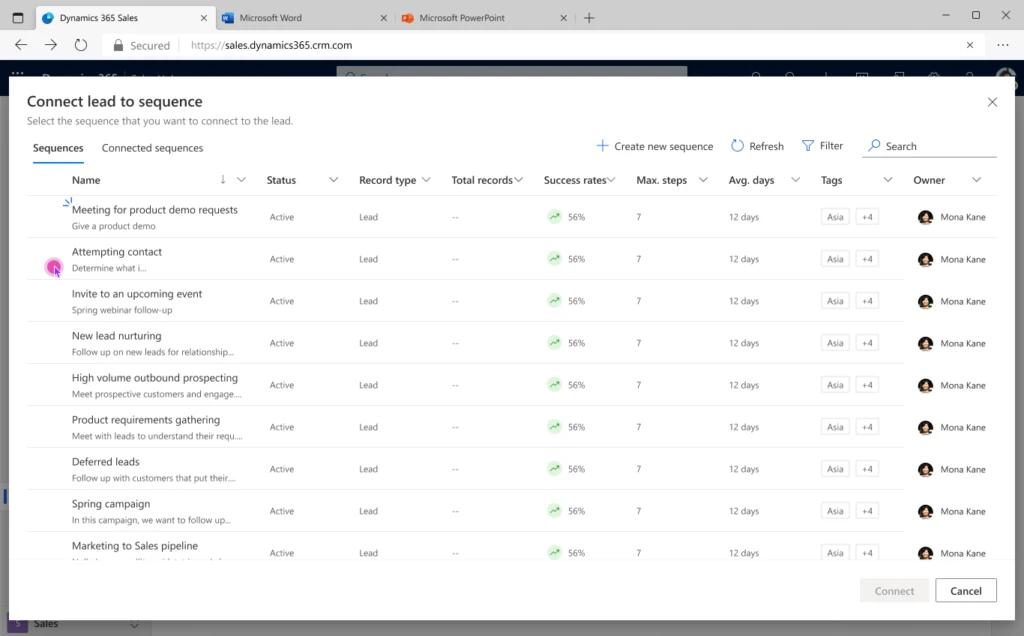Click success rate trend icon for Attempting contact

[x=554, y=259]
